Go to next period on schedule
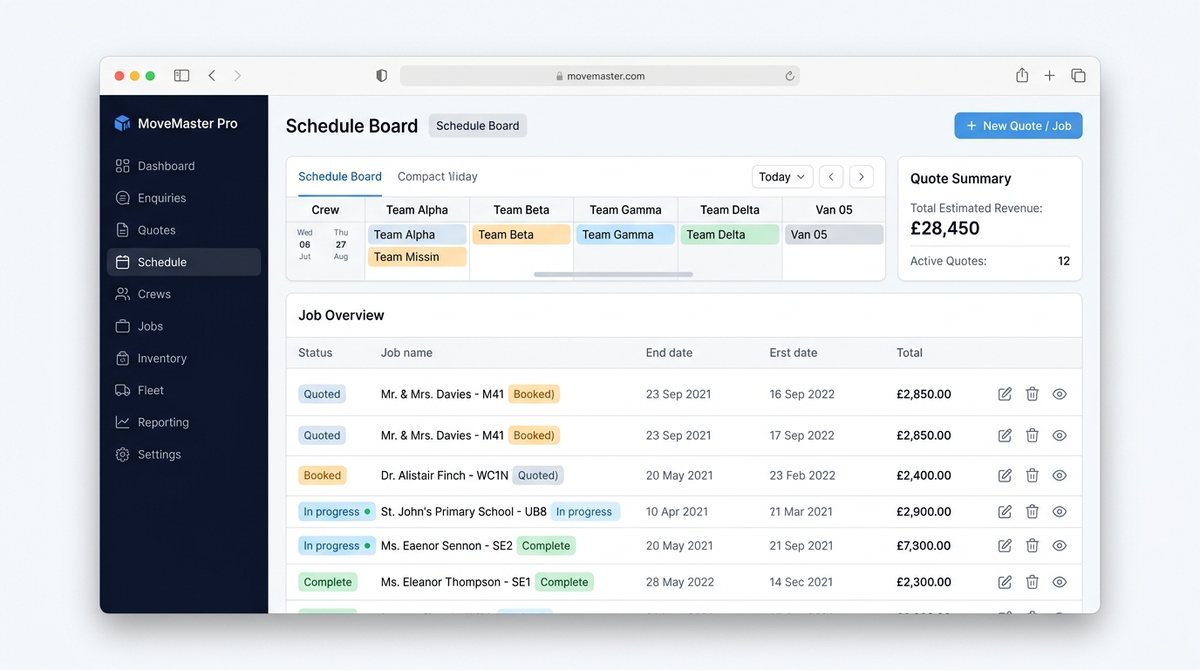This screenshot has height=670, width=1200. click(x=862, y=177)
